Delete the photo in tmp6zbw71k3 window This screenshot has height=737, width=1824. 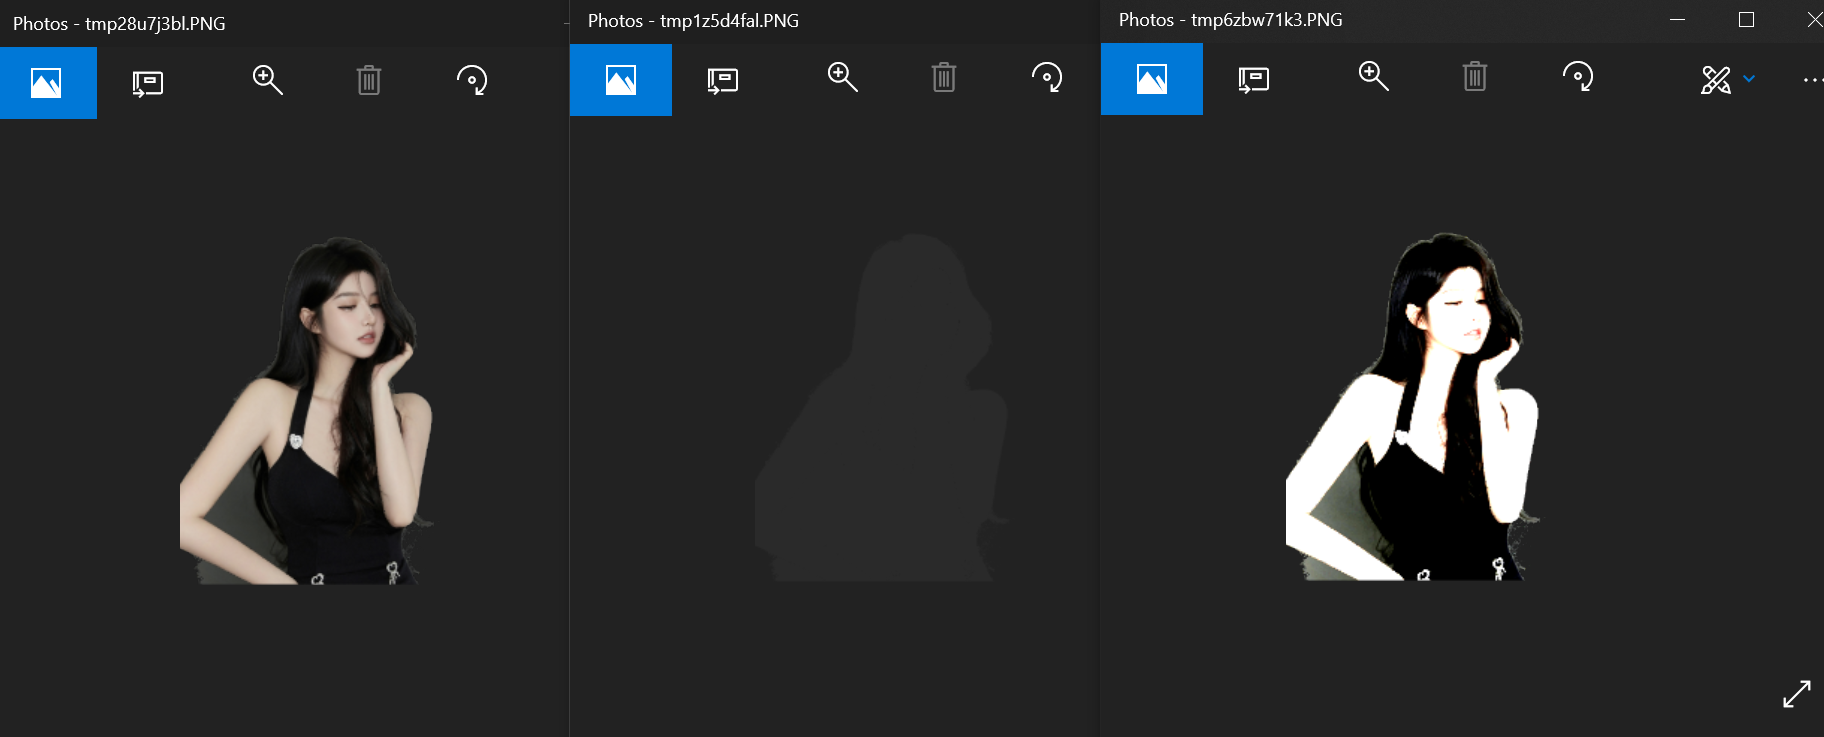[x=1475, y=76]
